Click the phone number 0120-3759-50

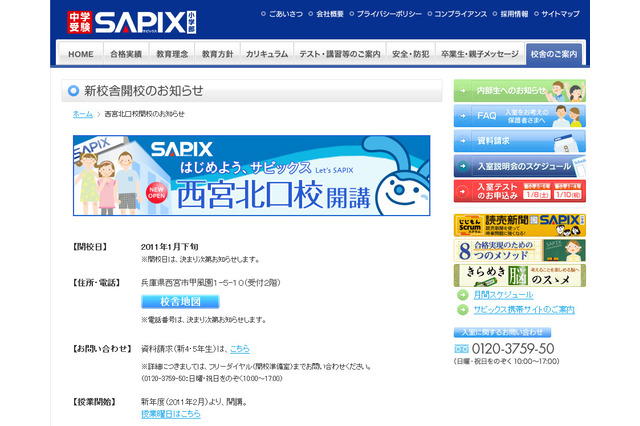[x=513, y=349]
